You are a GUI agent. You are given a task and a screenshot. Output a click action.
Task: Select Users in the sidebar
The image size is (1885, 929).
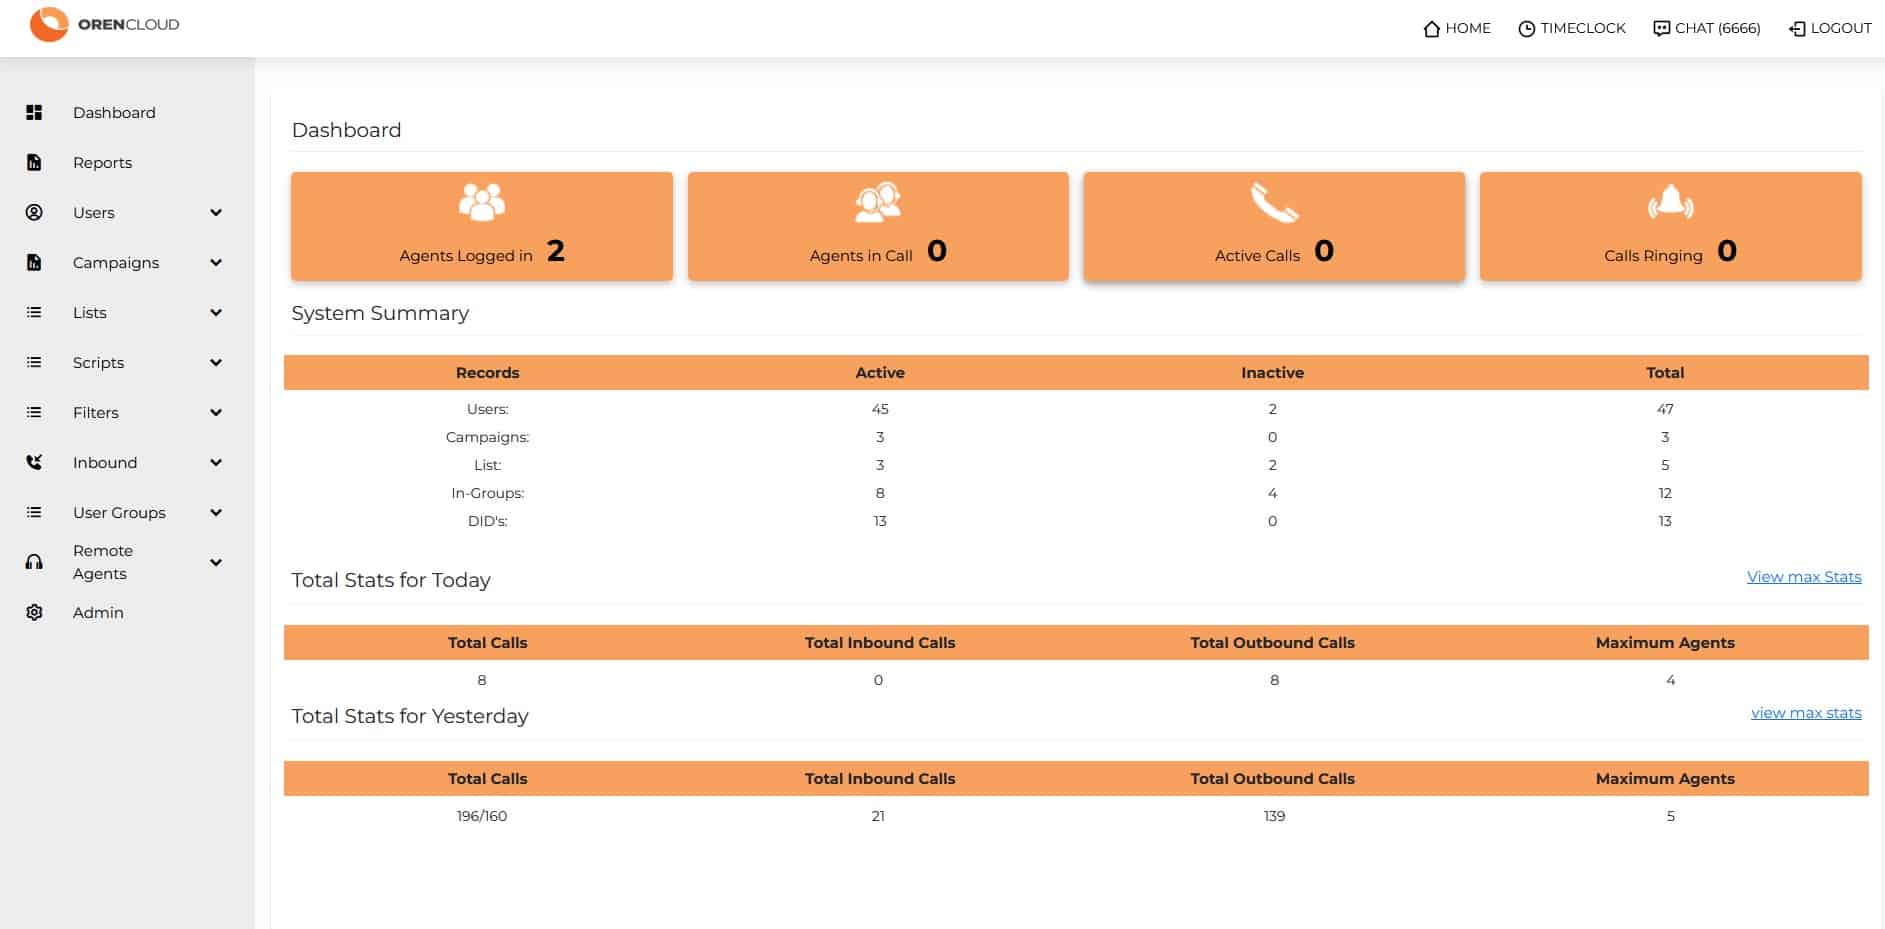tap(94, 213)
